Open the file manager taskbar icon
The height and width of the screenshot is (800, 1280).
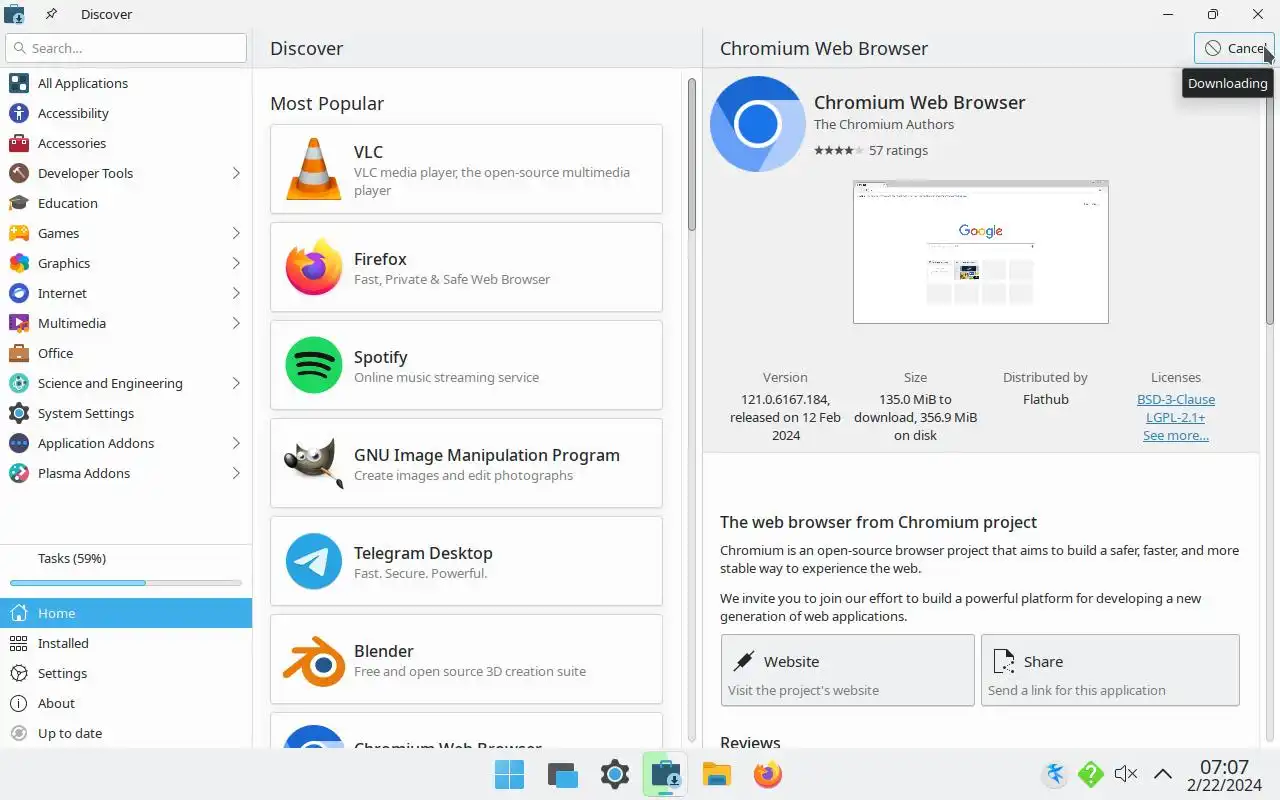pyautogui.click(x=717, y=774)
